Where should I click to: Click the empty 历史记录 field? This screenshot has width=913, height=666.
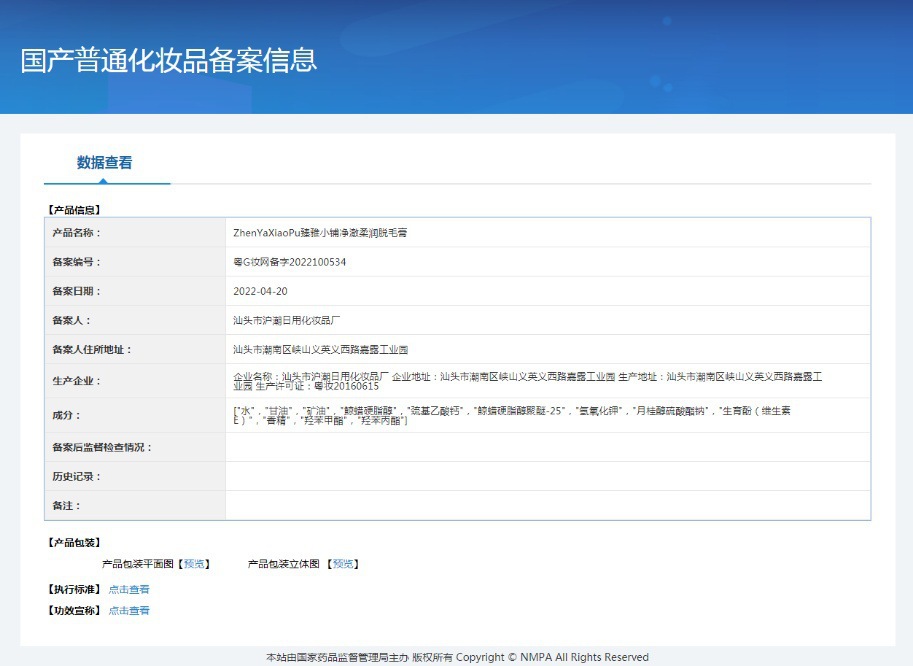click(548, 476)
